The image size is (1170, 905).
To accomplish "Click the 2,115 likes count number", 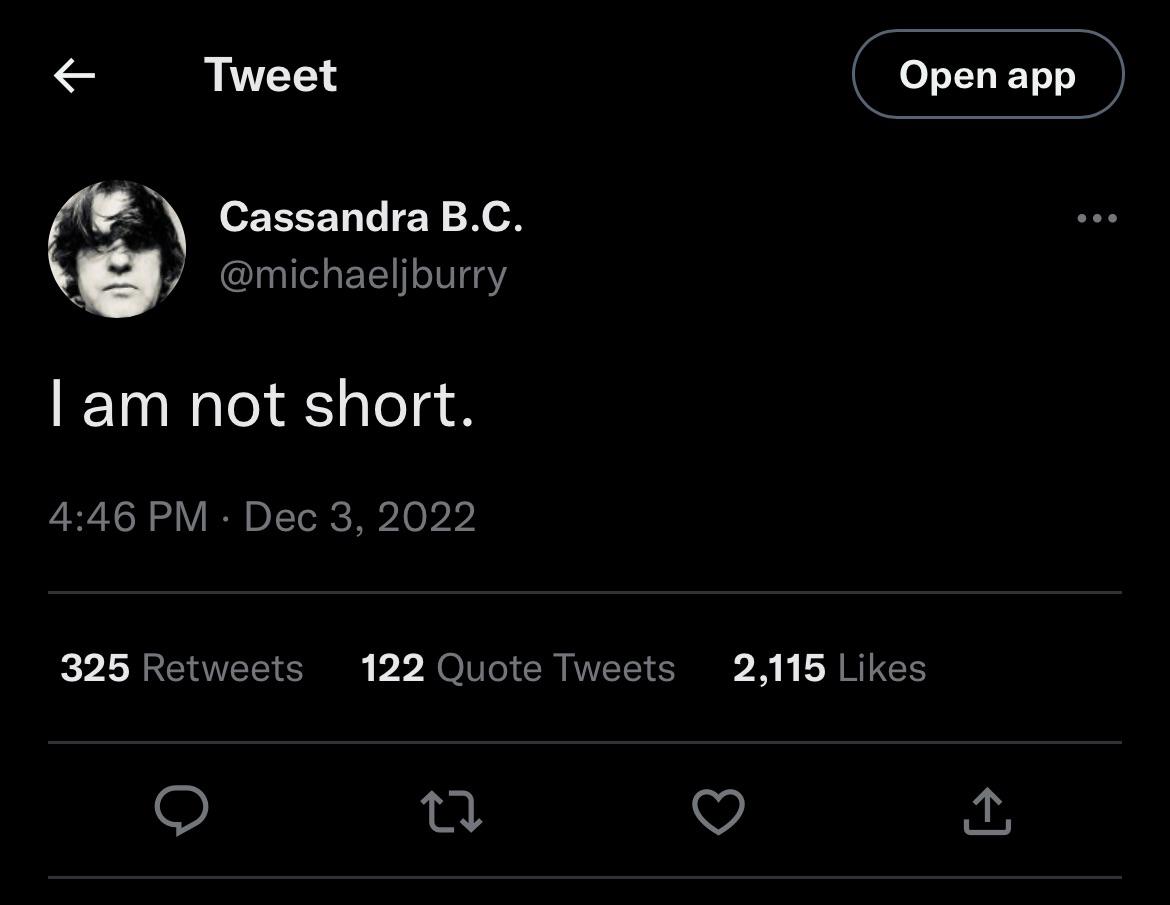I will (x=779, y=668).
